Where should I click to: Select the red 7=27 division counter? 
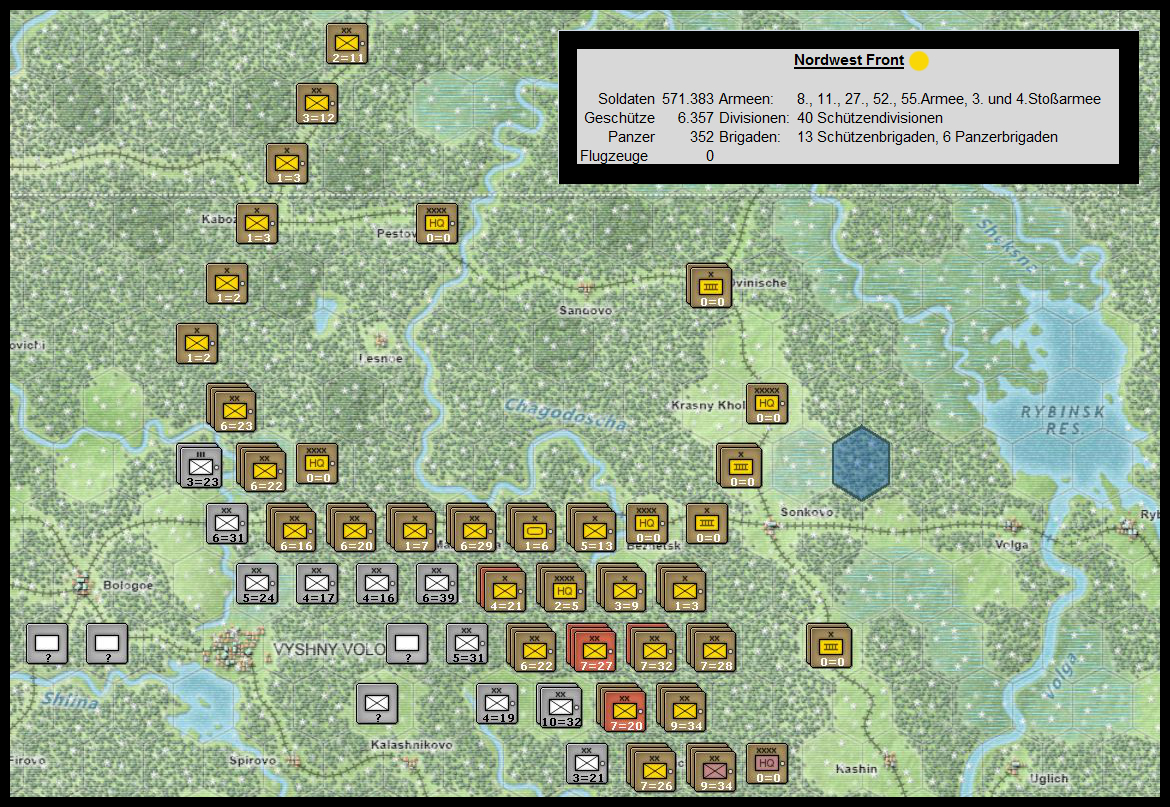click(592, 648)
